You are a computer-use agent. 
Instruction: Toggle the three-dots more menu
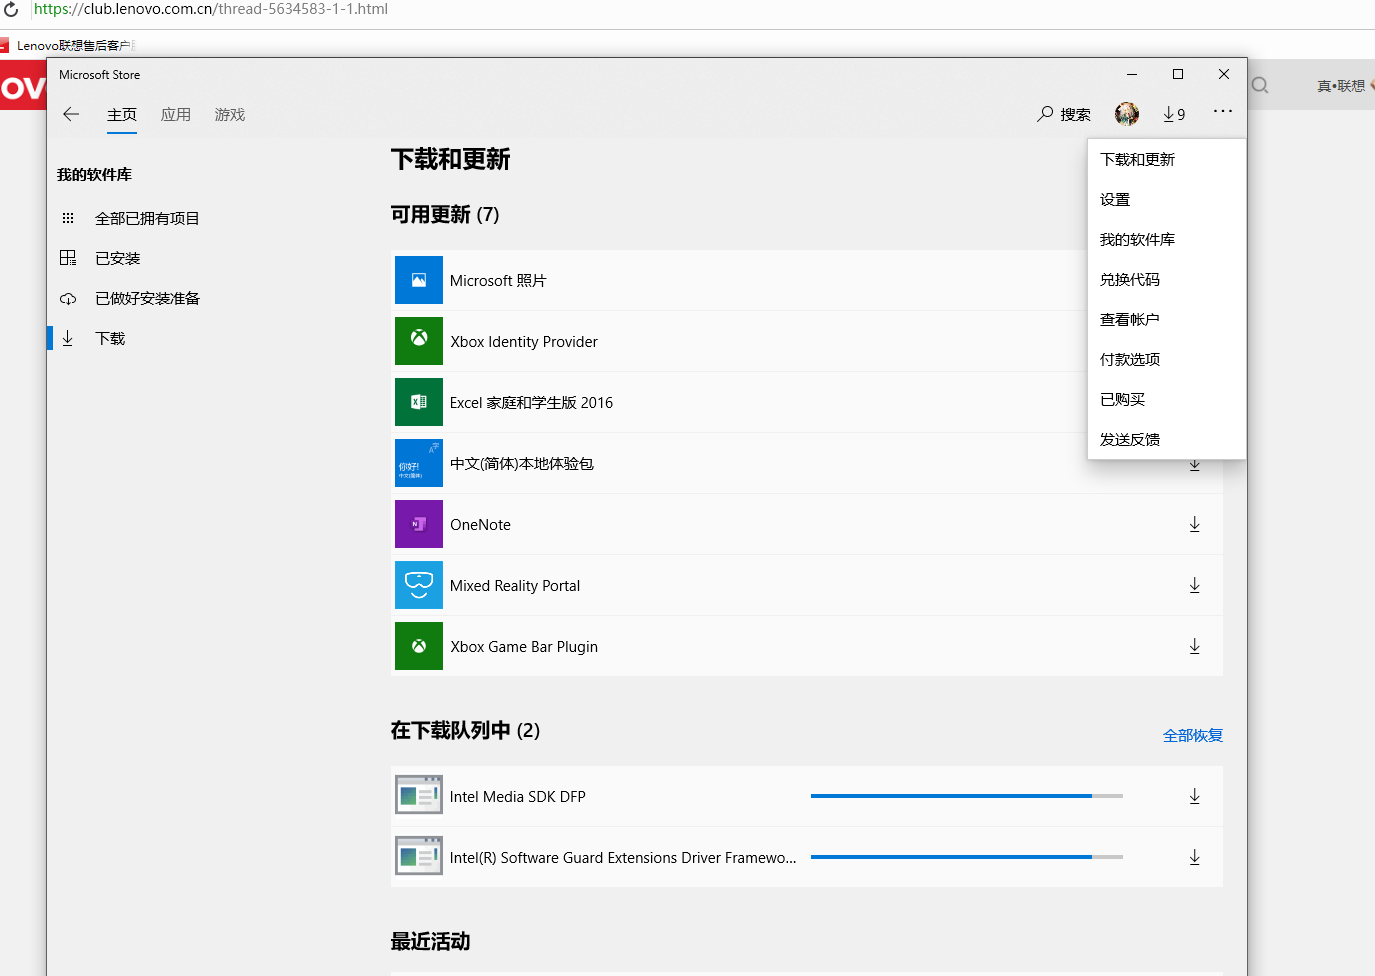coord(1223,111)
